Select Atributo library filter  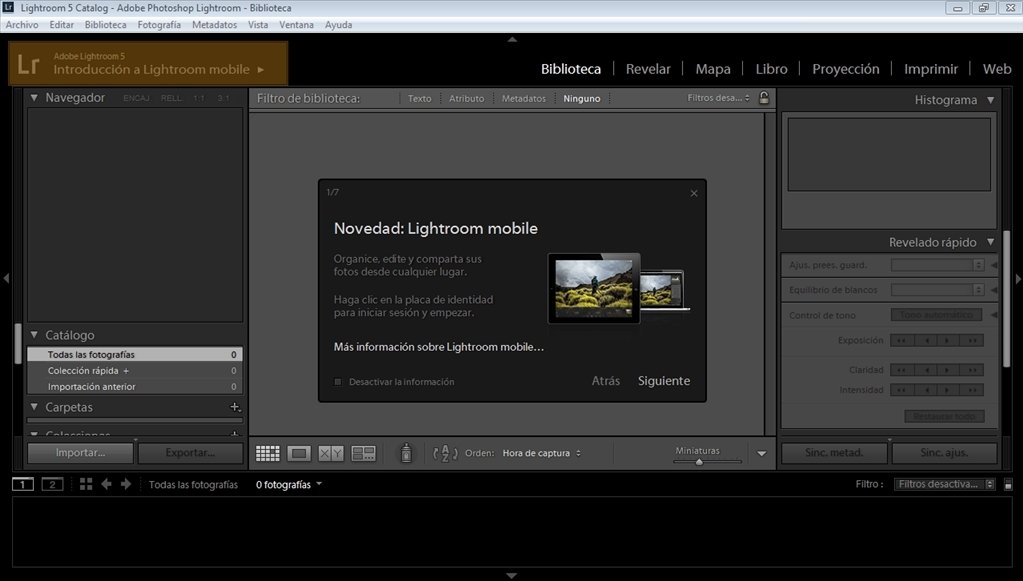466,98
